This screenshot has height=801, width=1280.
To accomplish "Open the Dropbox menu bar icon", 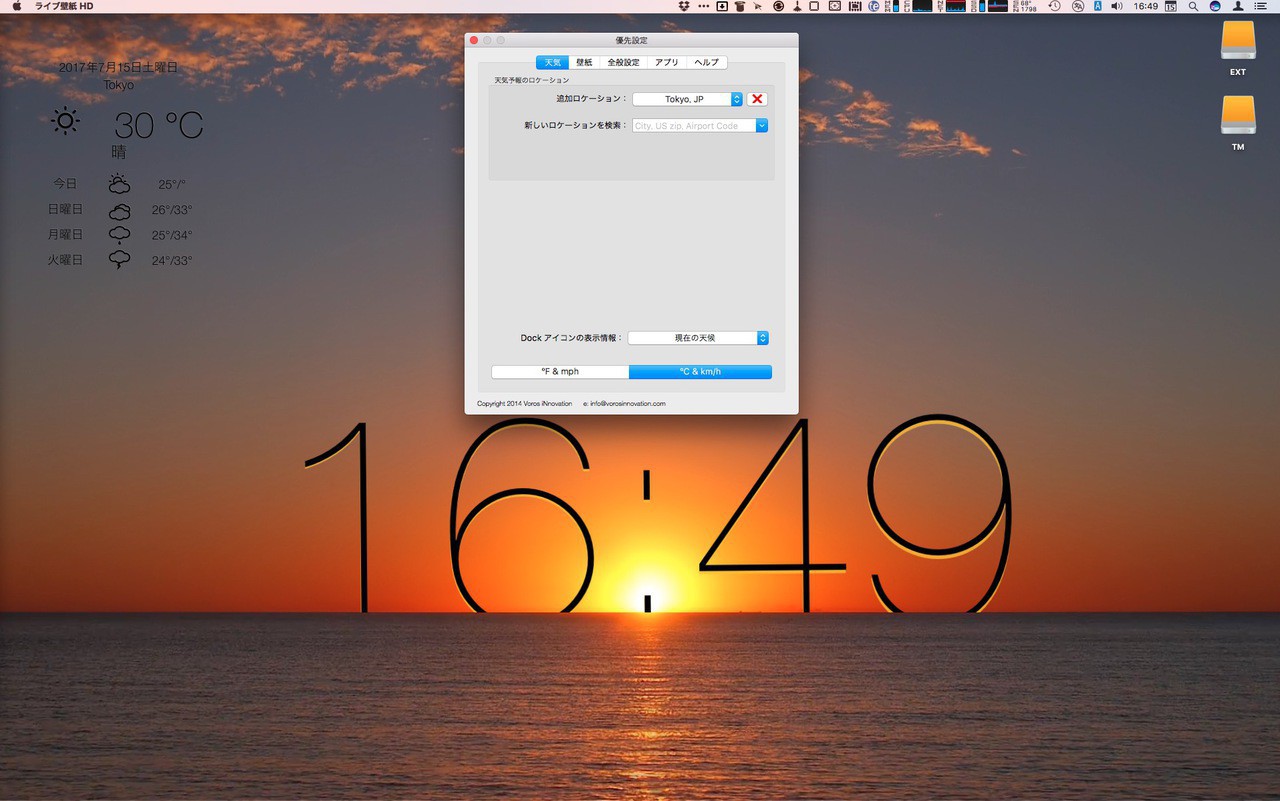I will (x=686, y=6).
